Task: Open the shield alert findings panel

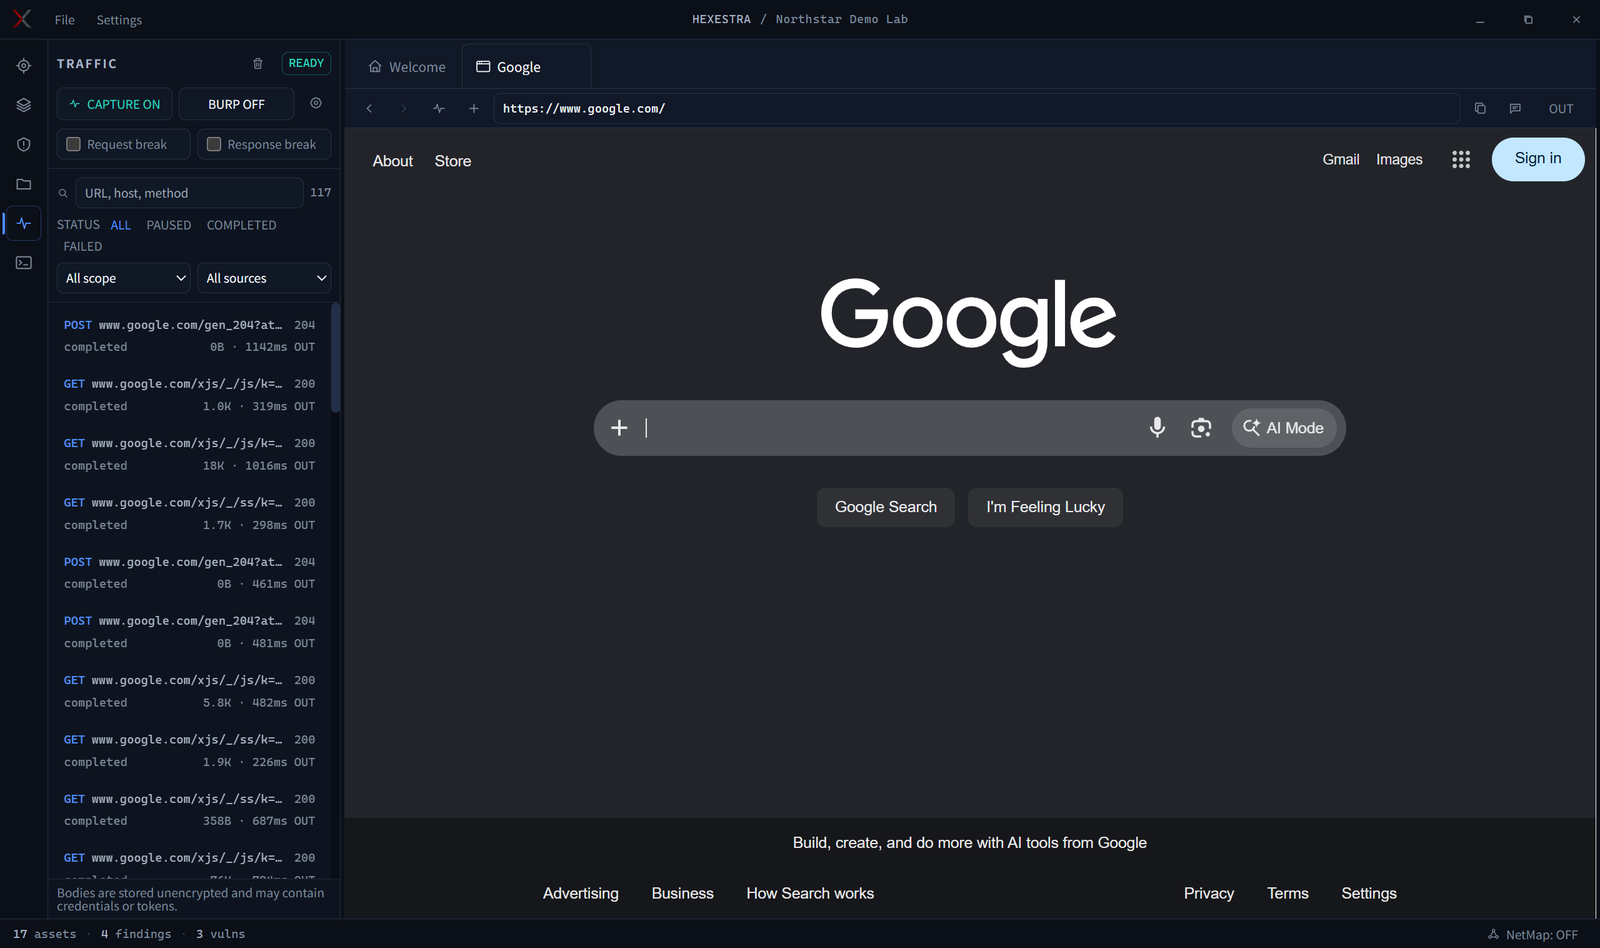Action: pos(24,145)
